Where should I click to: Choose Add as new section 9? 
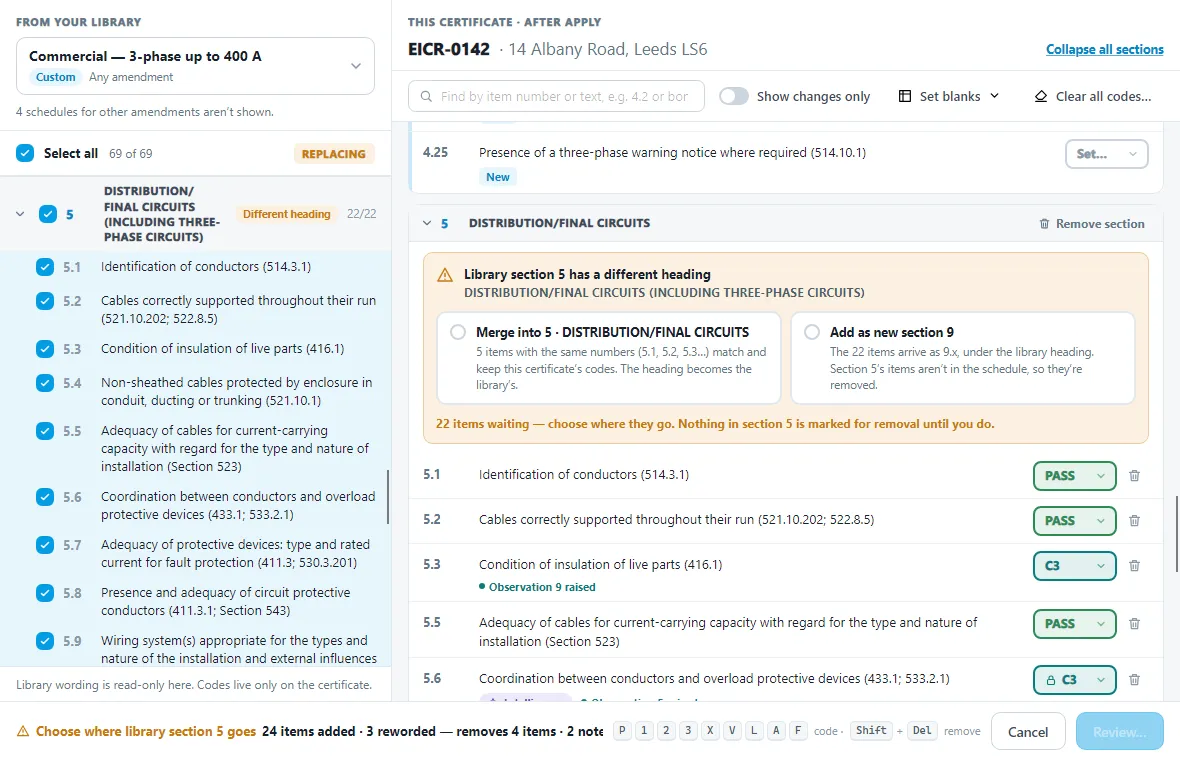pos(811,332)
